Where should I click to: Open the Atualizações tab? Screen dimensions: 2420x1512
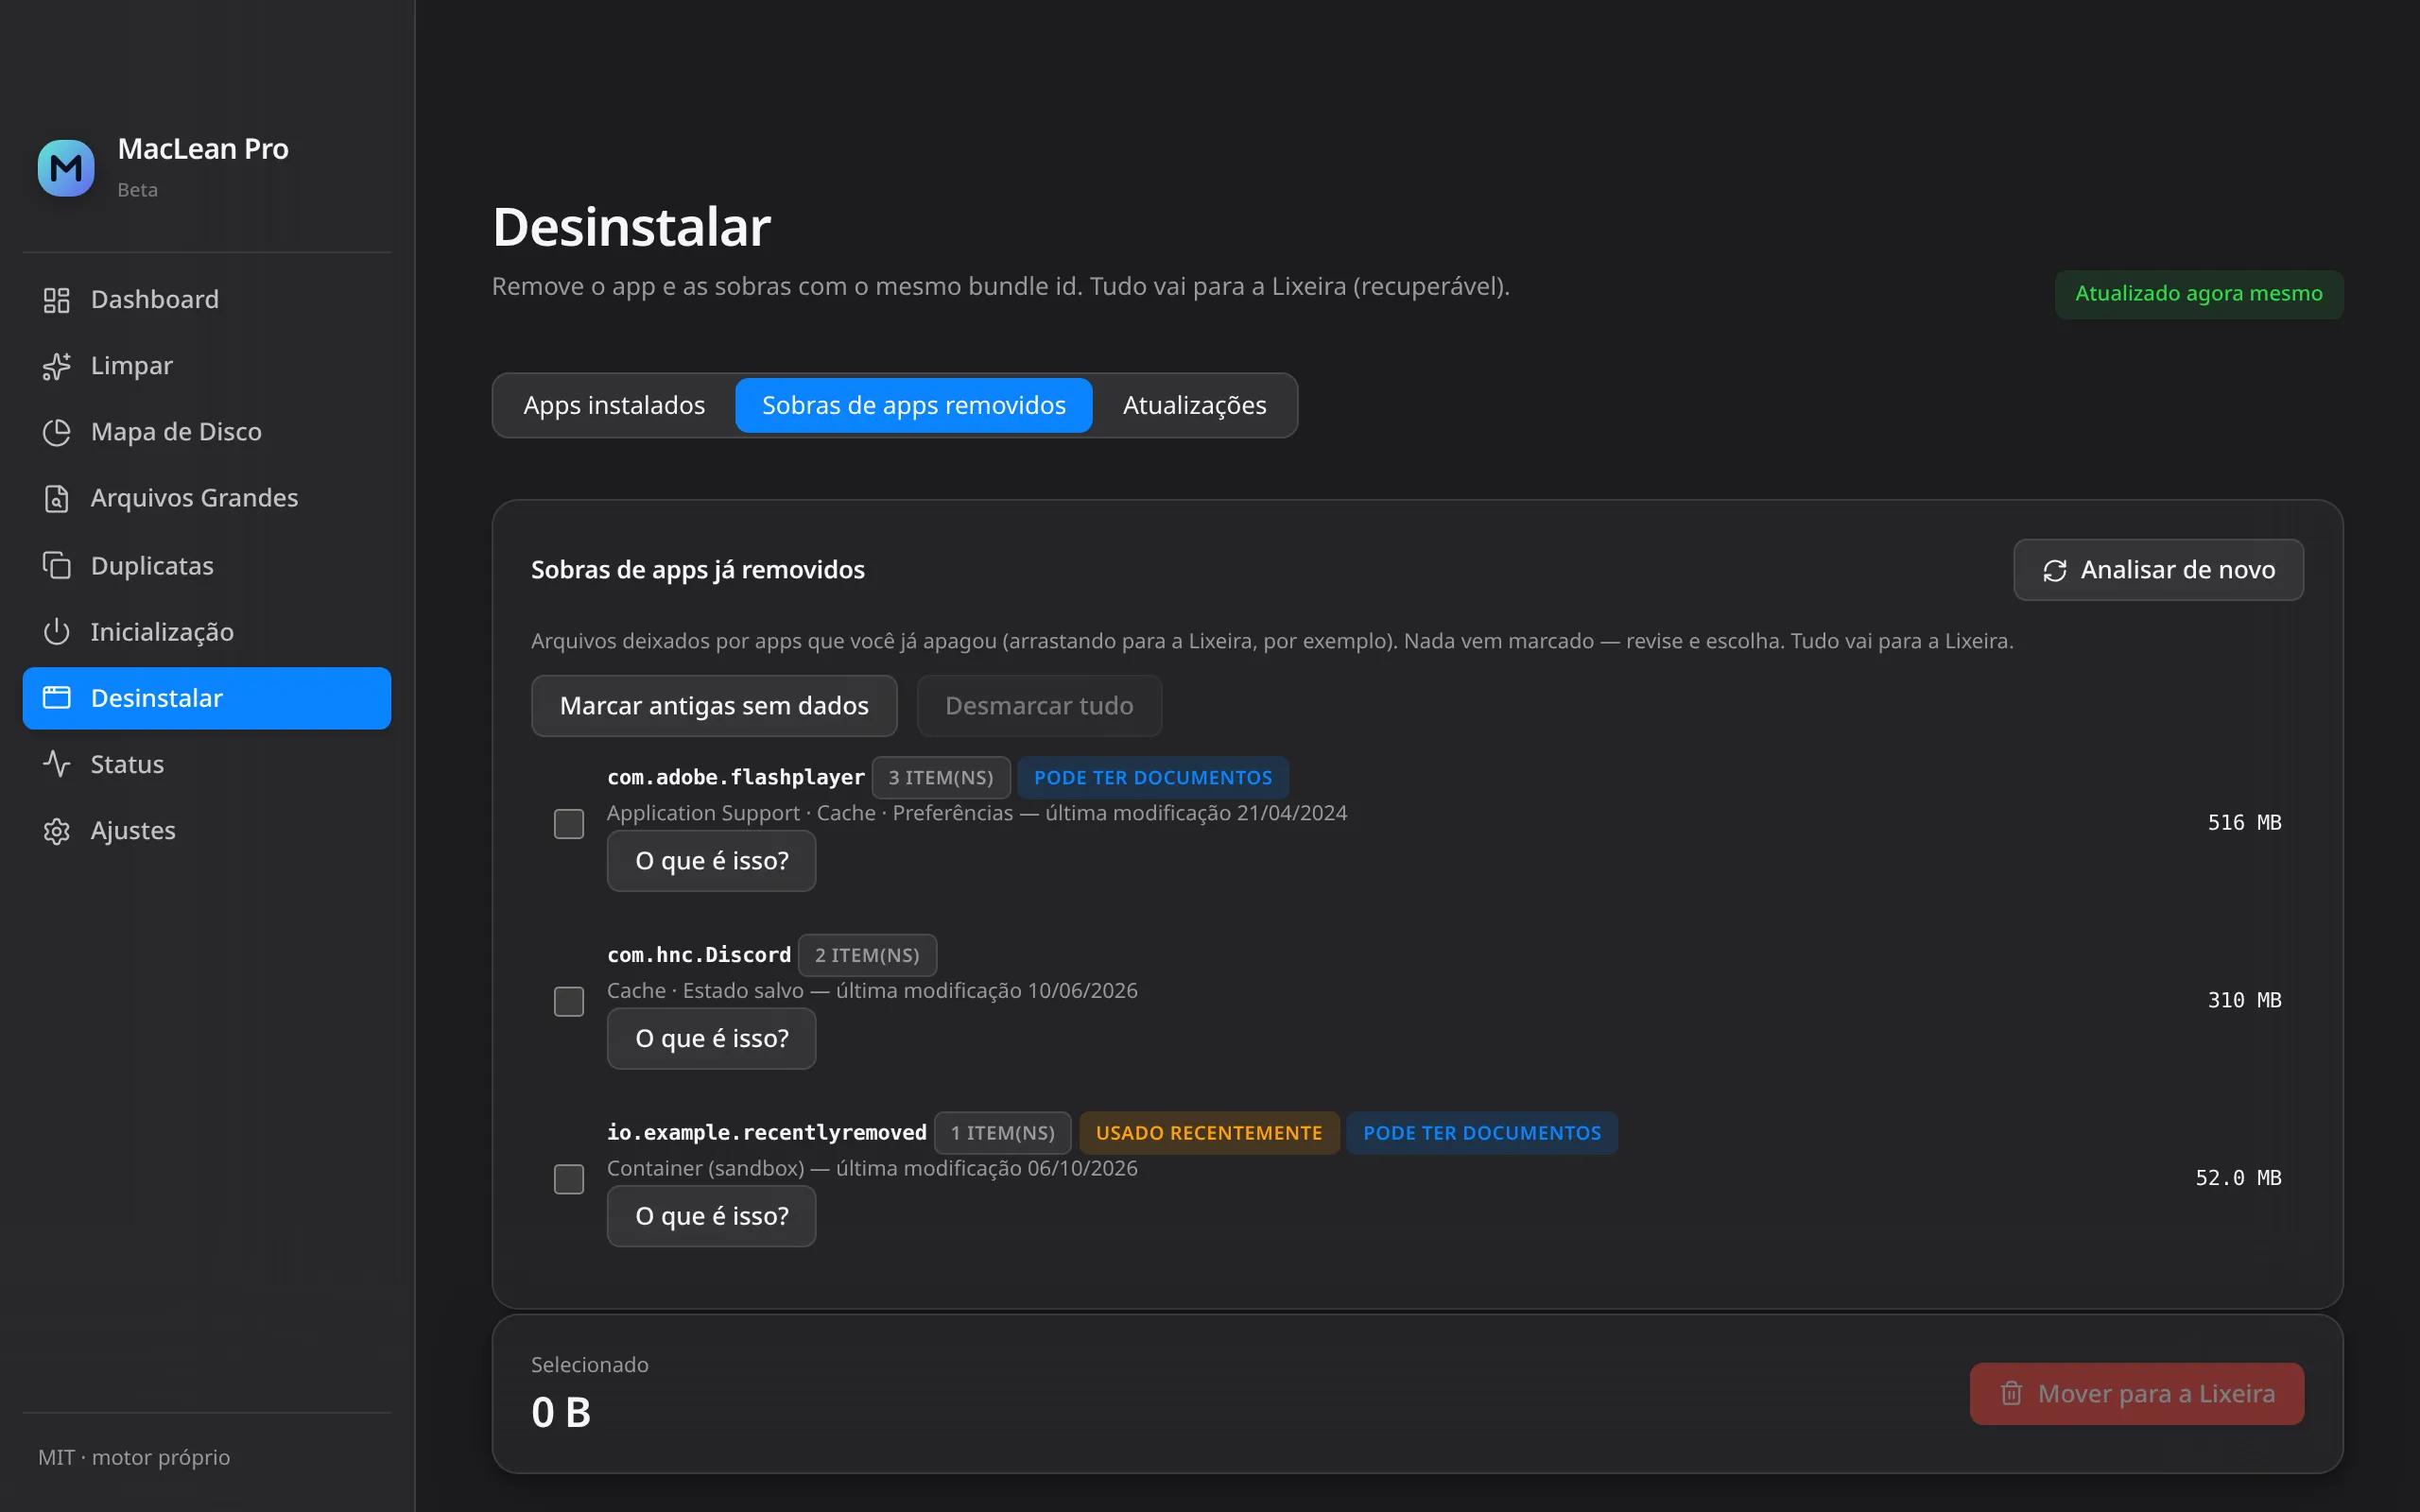[1194, 405]
